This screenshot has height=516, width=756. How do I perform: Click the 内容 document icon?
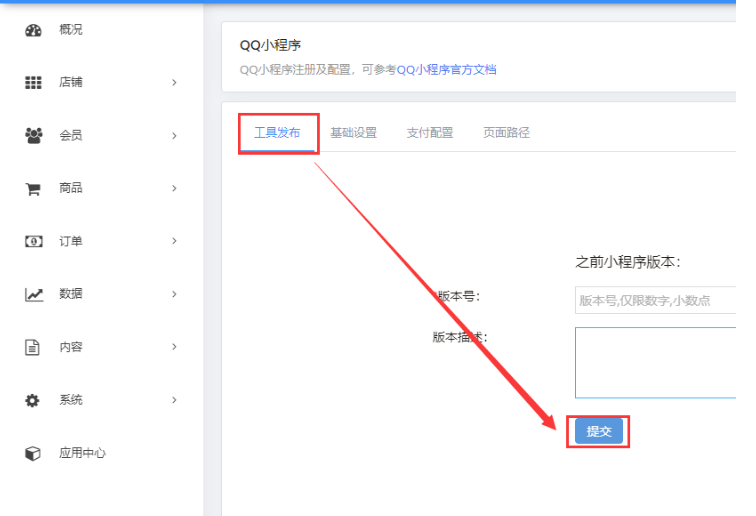(x=32, y=347)
